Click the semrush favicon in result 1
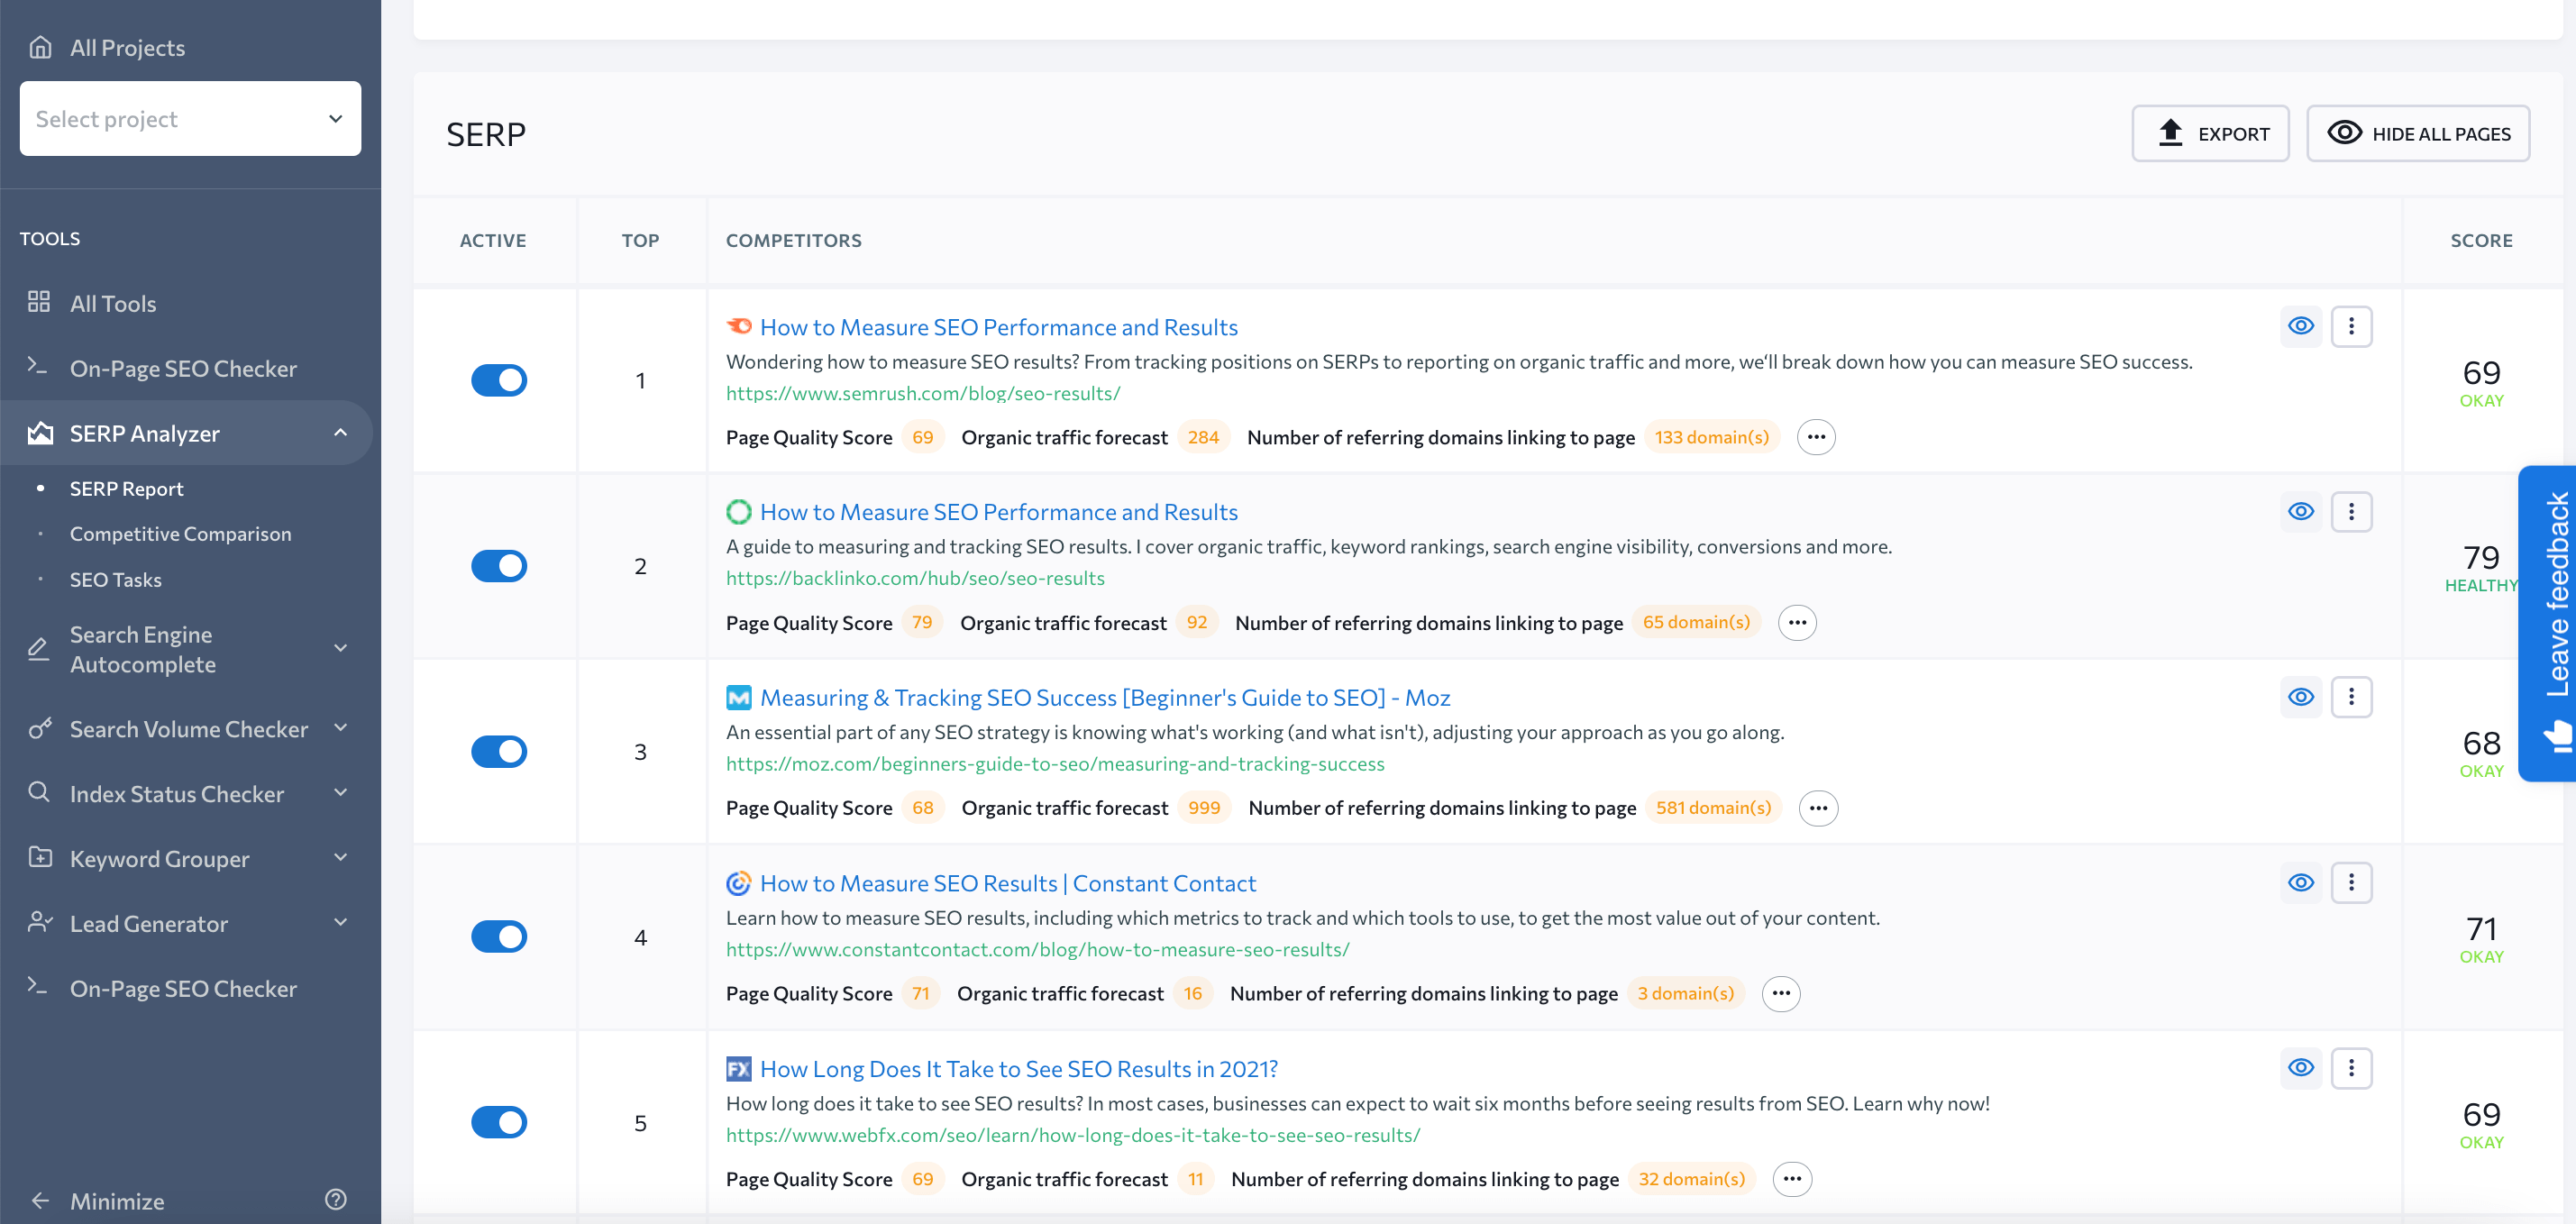2576x1224 pixels. point(739,326)
